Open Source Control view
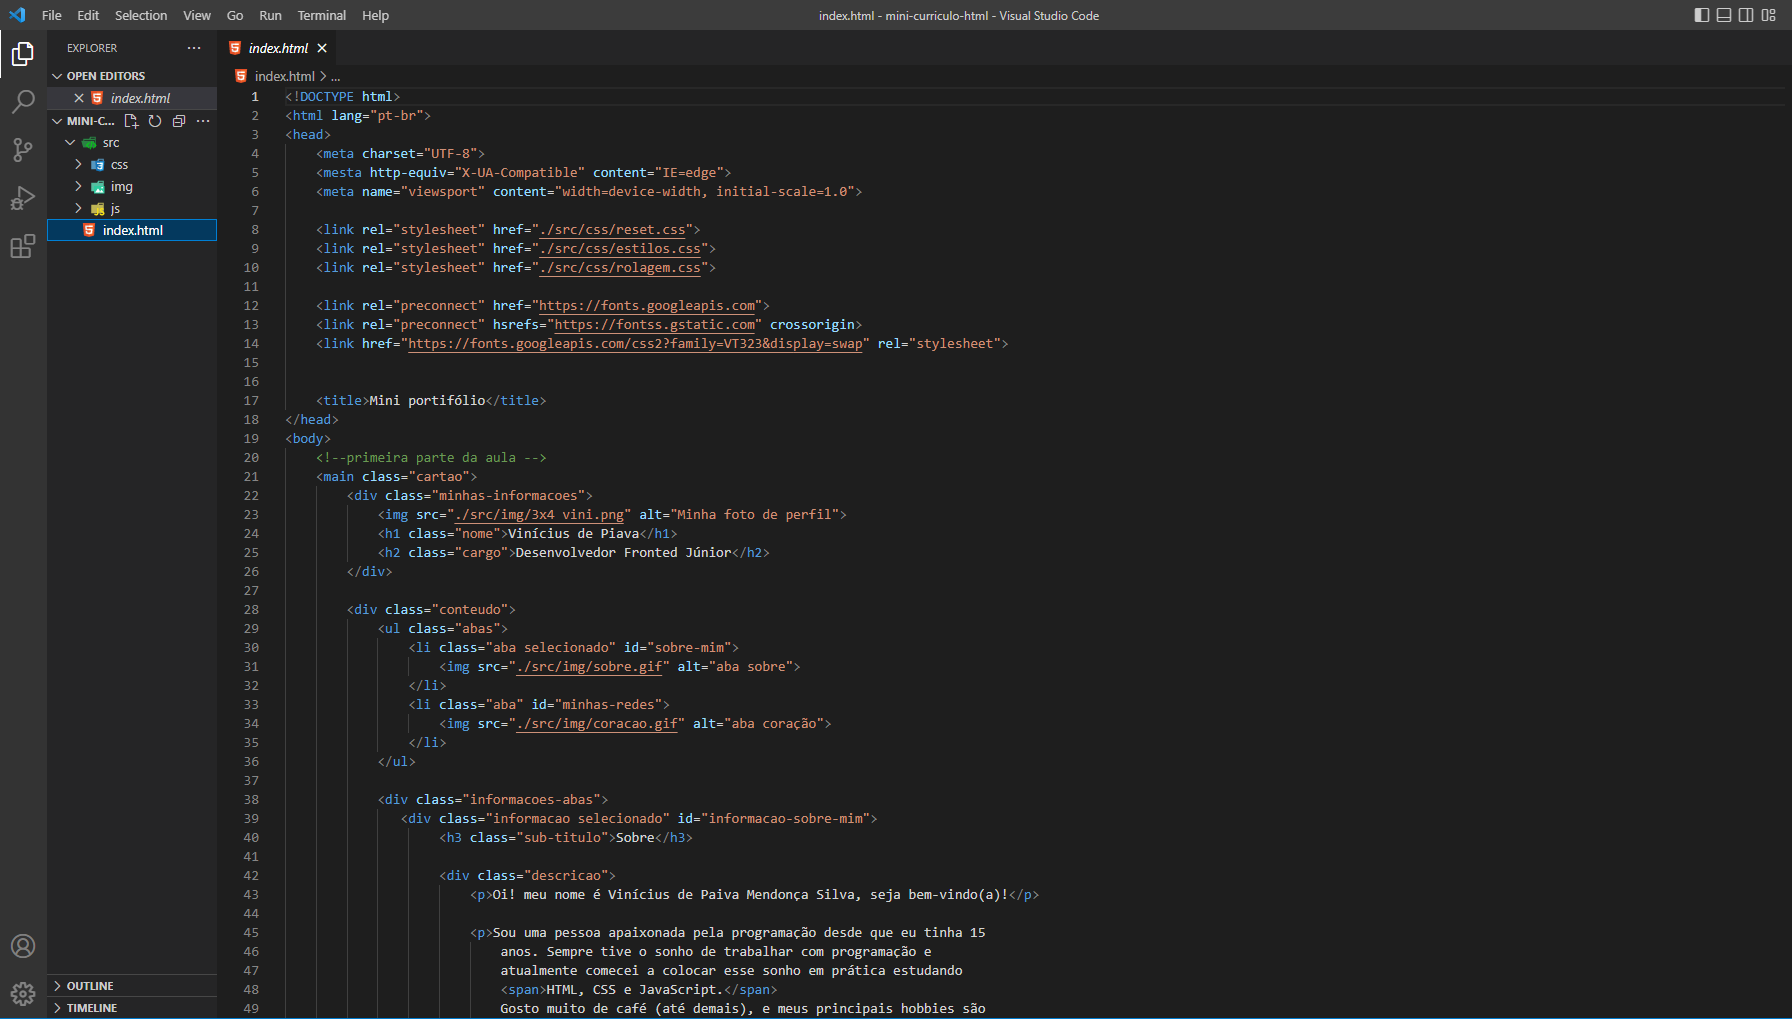This screenshot has width=1792, height=1019. tap(23, 150)
